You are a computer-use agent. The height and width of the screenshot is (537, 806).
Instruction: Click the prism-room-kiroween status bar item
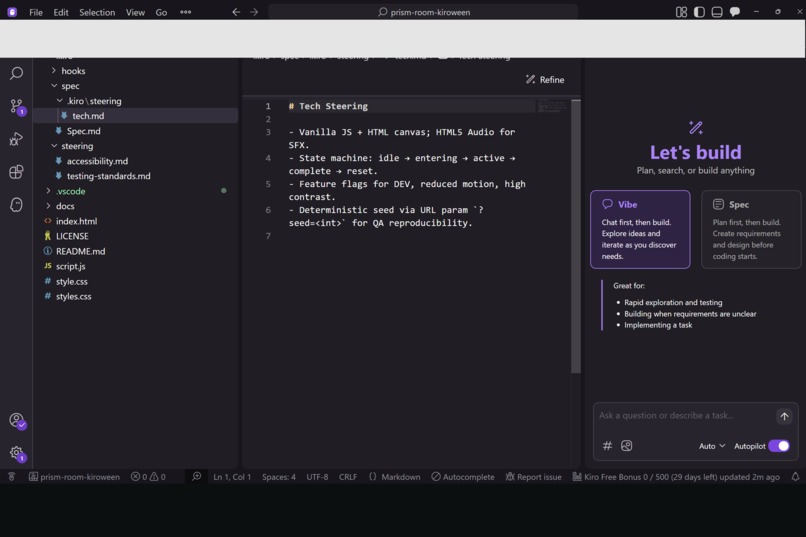74,477
